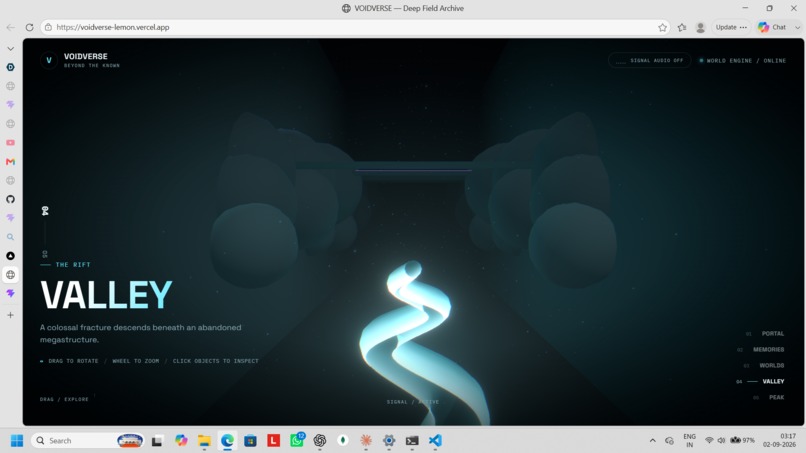Open File Explorer from the taskbar
This screenshot has width=806, height=453.
(204, 441)
